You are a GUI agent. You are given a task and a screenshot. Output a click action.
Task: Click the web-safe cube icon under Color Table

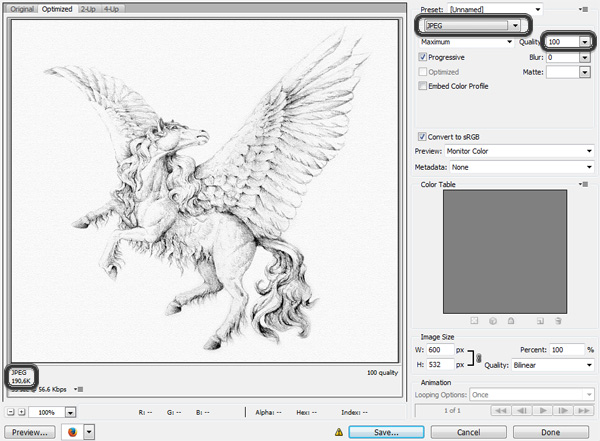[492, 321]
